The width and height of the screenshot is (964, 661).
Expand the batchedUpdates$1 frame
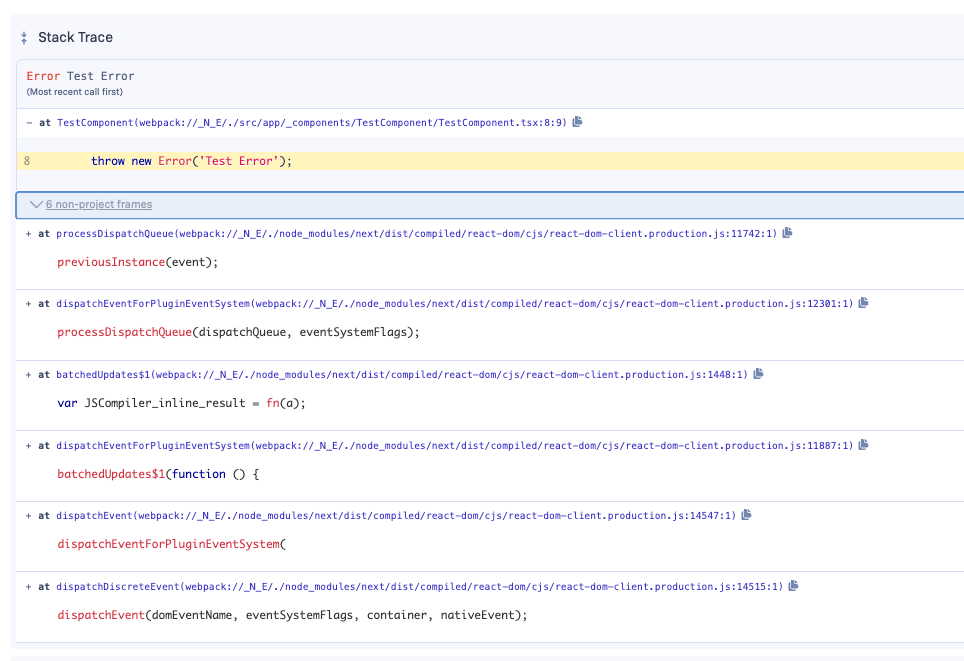pyautogui.click(x=28, y=374)
